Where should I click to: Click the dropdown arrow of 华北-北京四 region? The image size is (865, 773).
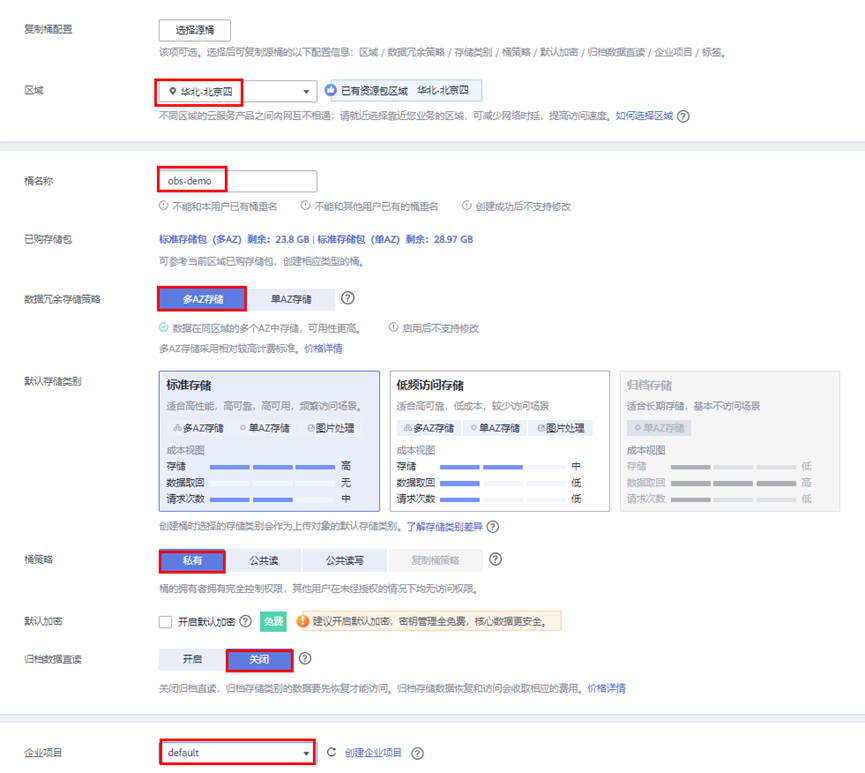(306, 92)
